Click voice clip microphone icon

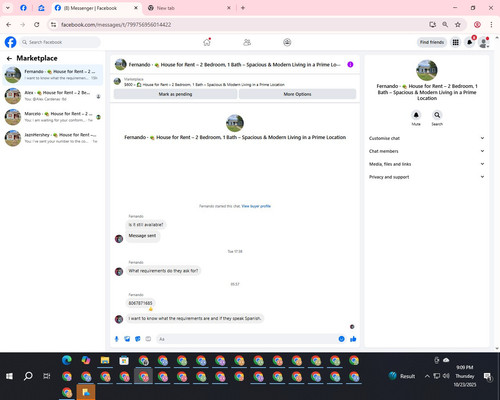116,339
